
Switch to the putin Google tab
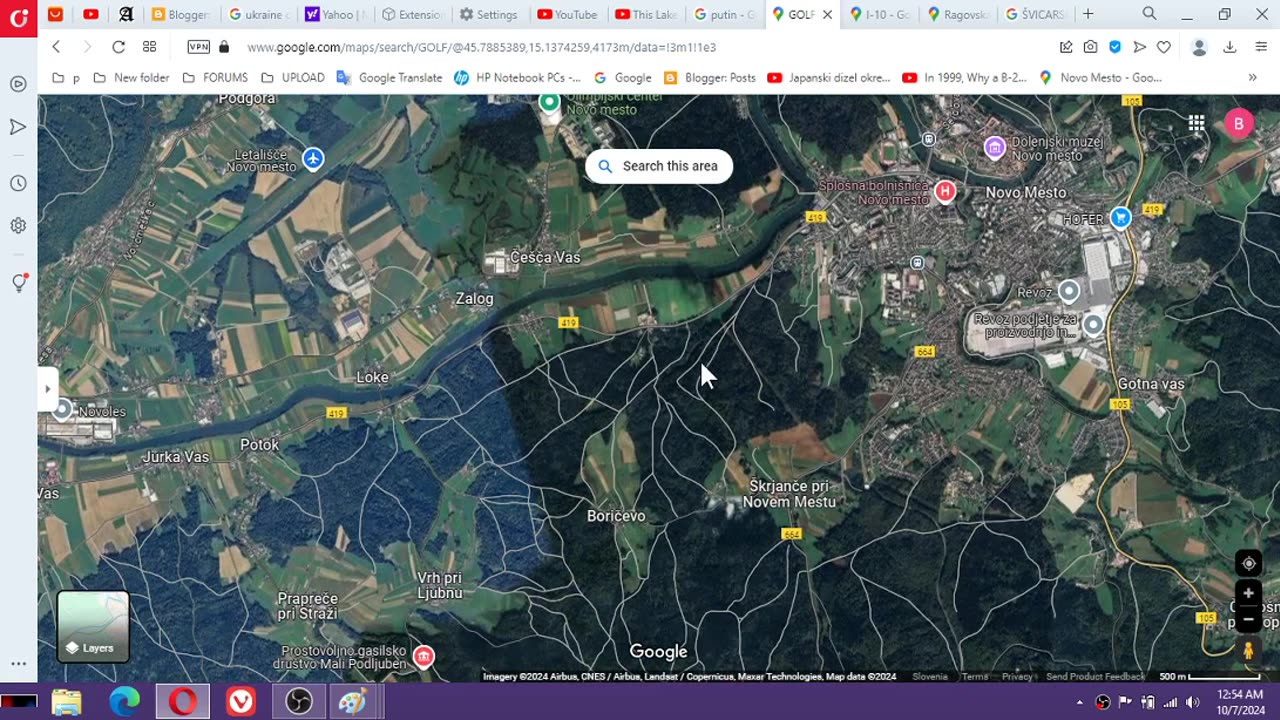click(x=724, y=14)
